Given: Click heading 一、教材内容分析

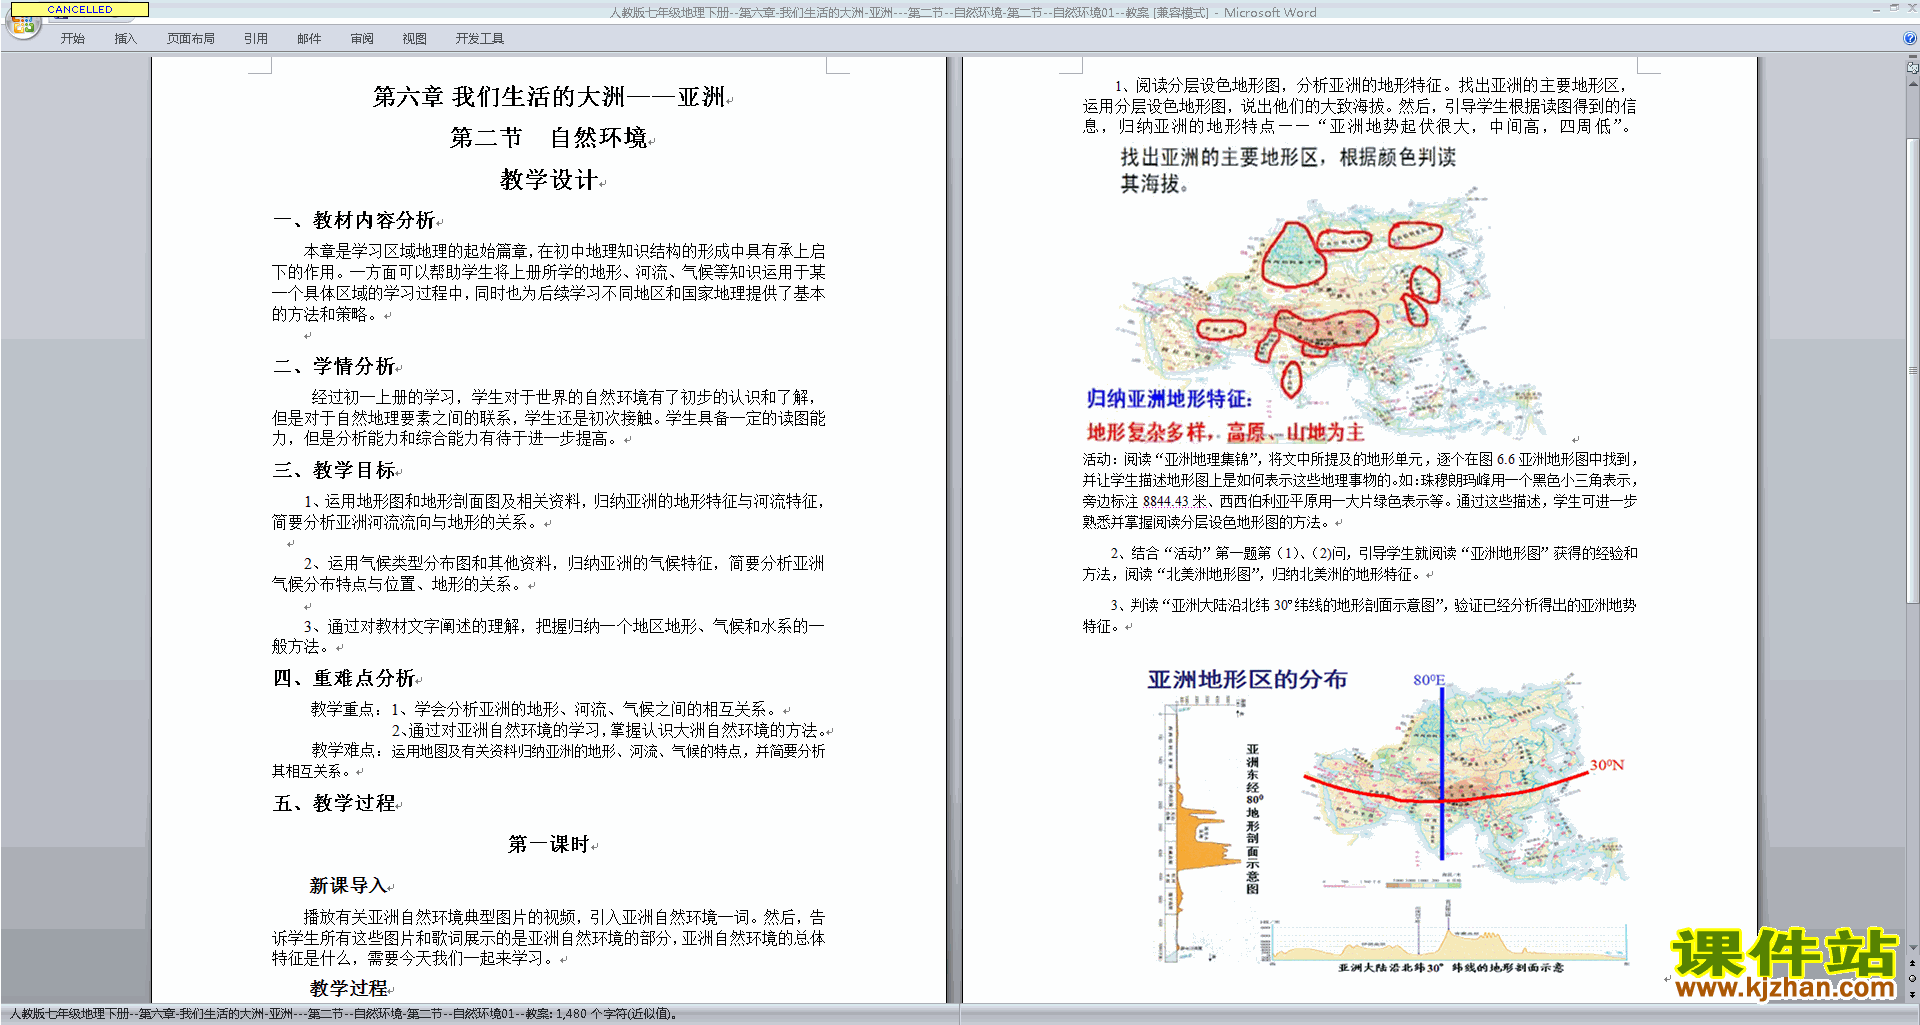Looking at the screenshot, I should 354,220.
